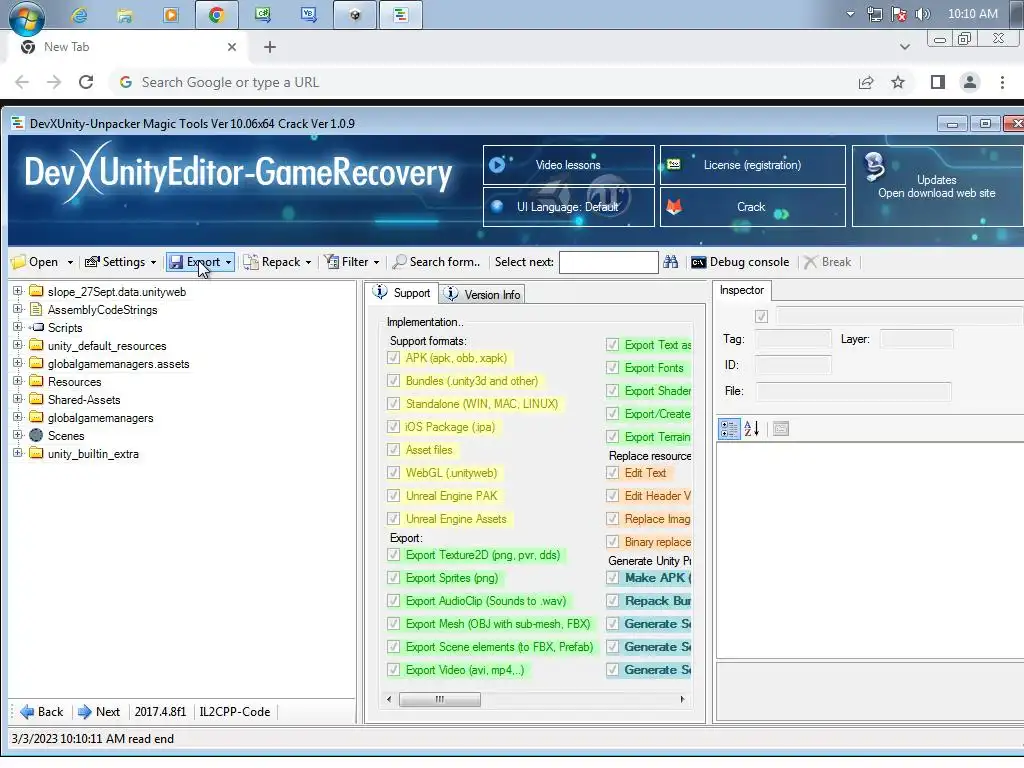Open Video lessons banner button
The width and height of the screenshot is (1024, 768).
[x=568, y=165]
